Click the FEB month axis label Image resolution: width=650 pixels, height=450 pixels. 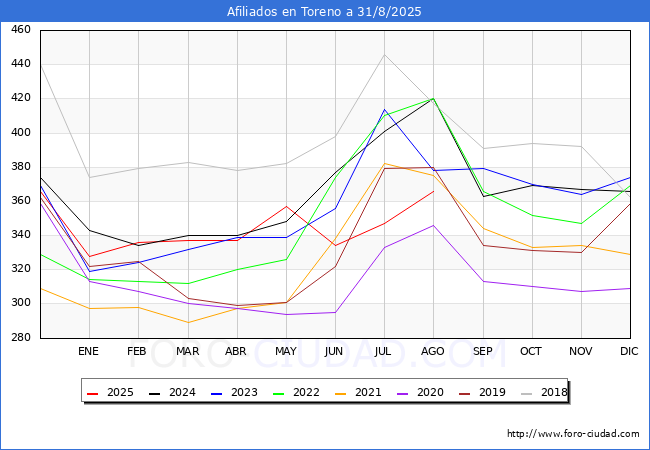pos(137,351)
